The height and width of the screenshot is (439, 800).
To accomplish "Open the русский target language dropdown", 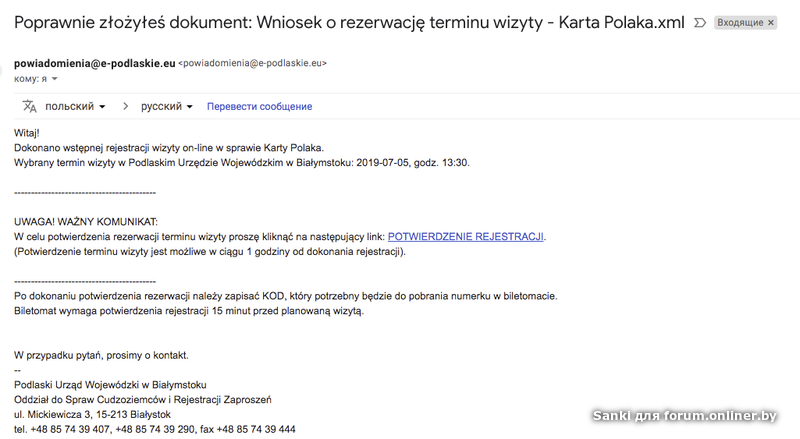I will (167, 106).
